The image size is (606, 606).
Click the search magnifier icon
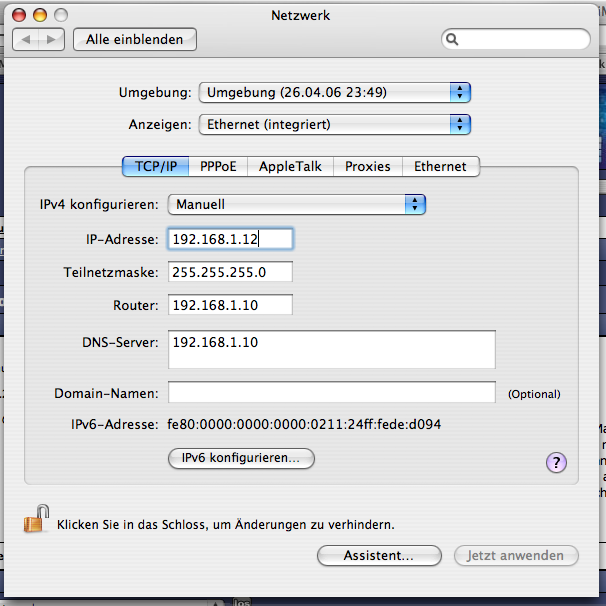tap(452, 39)
